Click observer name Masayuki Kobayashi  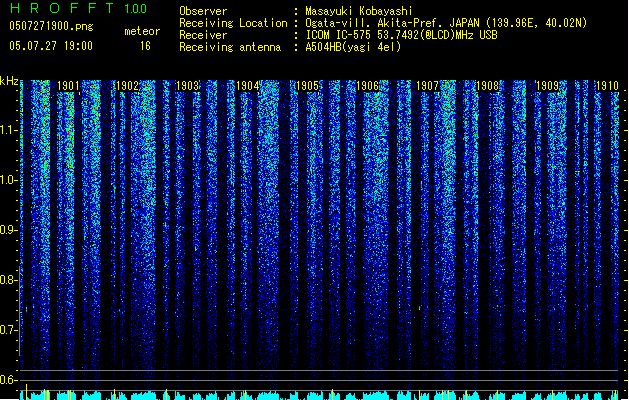pyautogui.click(x=359, y=11)
